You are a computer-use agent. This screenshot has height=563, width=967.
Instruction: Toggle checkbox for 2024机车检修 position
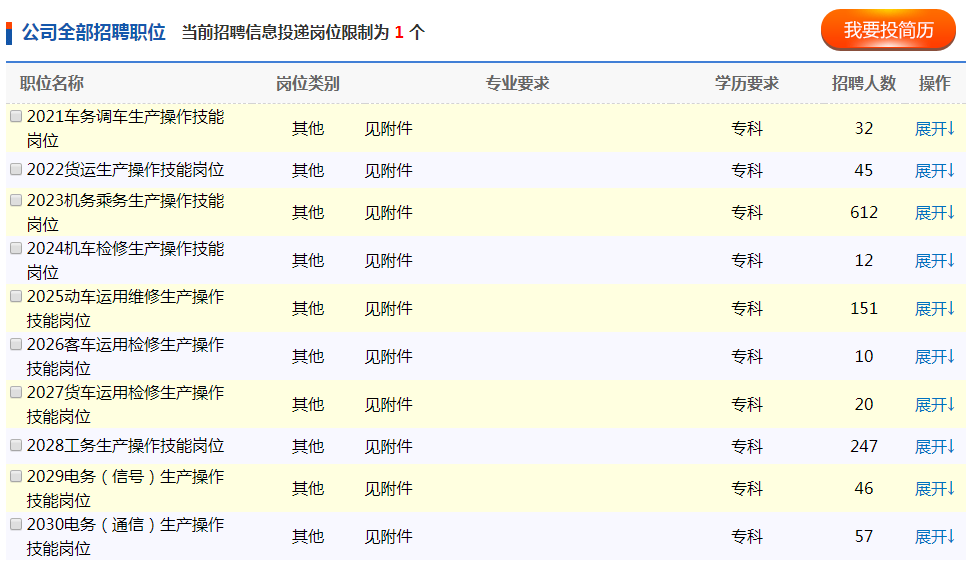[x=16, y=248]
